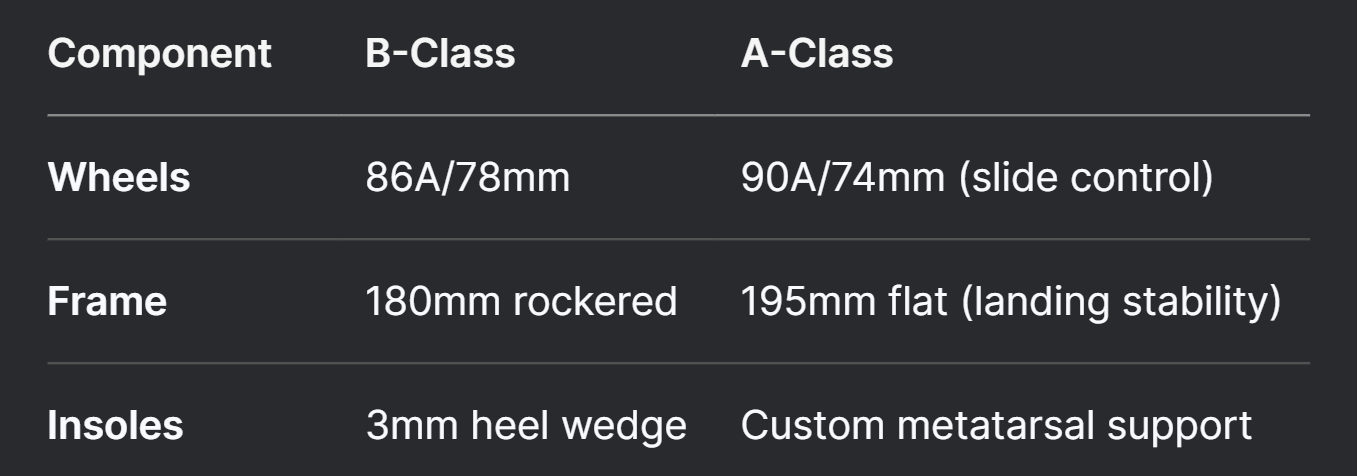1357x476 pixels.
Task: Click the divider below the Wheels row
Action: [678, 239]
